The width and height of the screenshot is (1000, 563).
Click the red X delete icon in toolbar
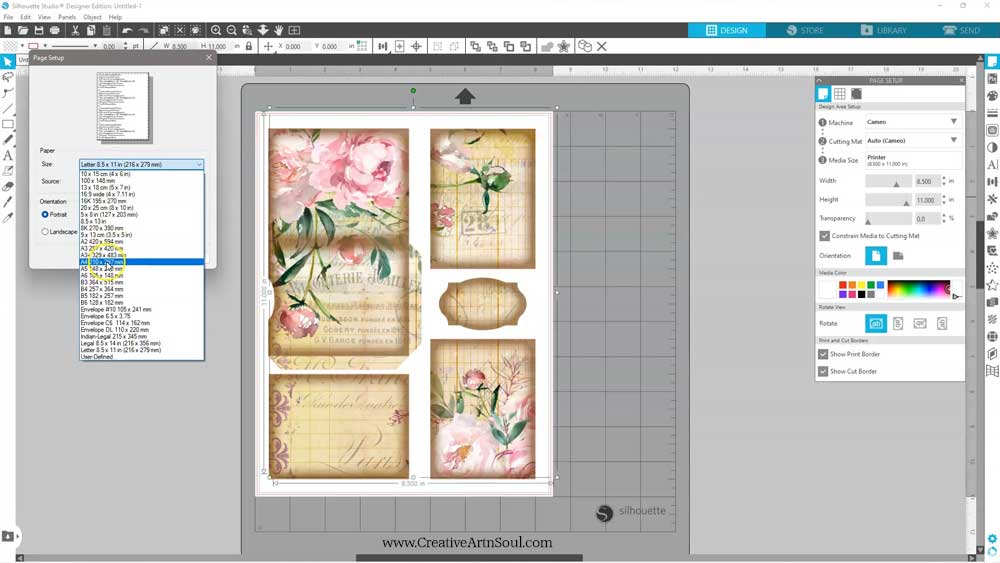601,46
